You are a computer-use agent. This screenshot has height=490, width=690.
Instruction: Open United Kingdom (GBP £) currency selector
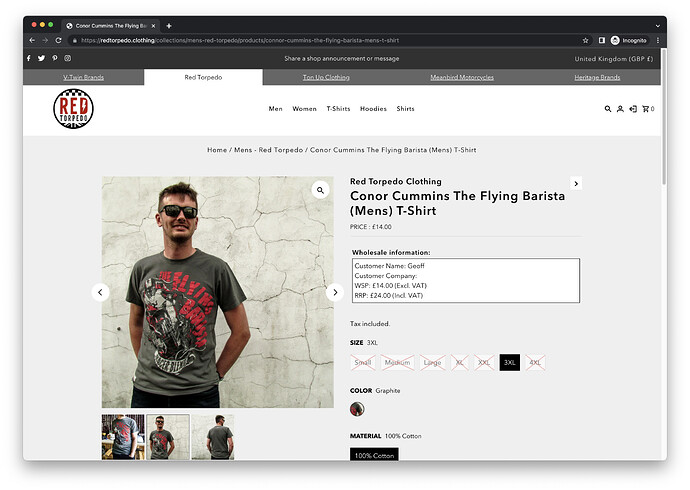tap(613, 59)
